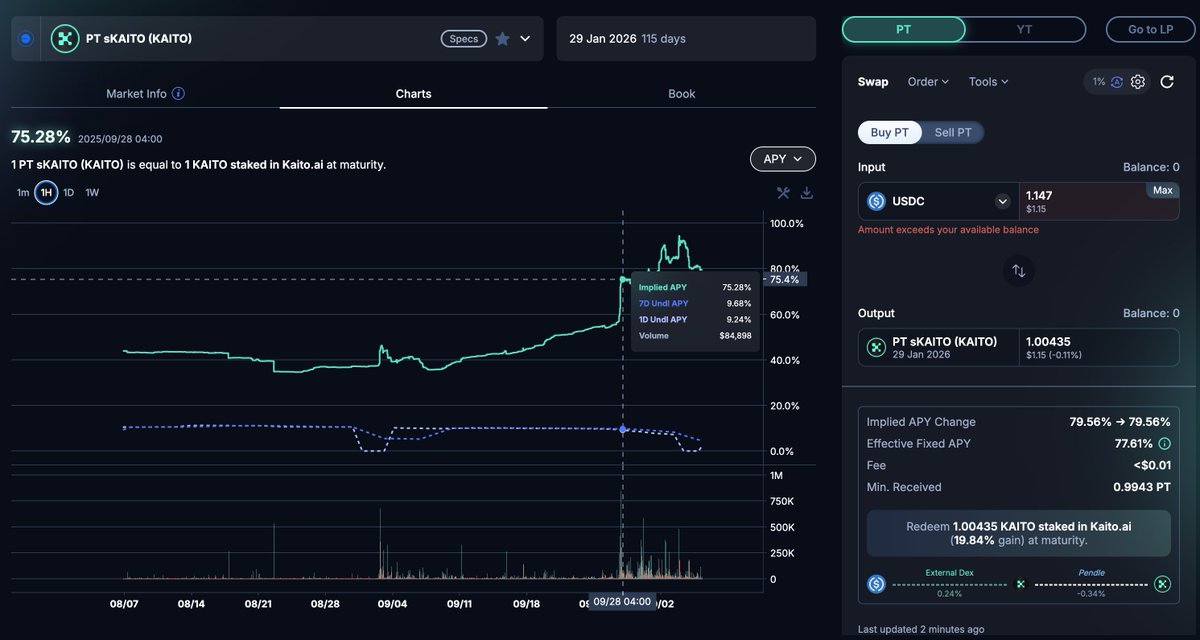Click the Market Info information icon
This screenshot has height=640, width=1200.
(178, 94)
